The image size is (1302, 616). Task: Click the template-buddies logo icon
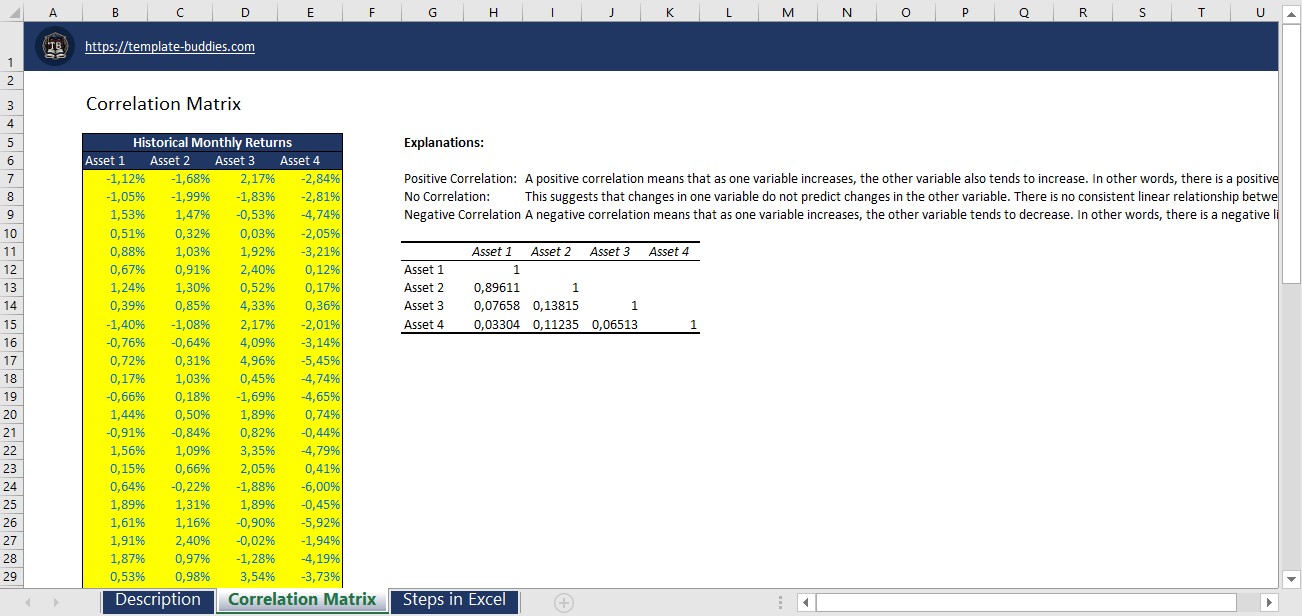tap(55, 45)
